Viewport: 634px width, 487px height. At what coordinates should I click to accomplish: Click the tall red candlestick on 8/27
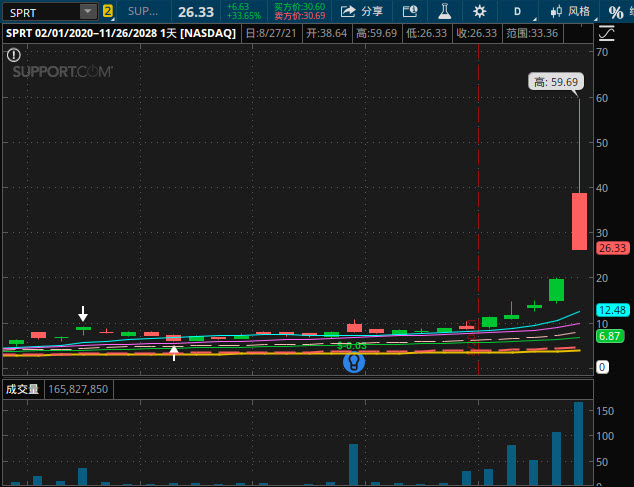coord(579,221)
